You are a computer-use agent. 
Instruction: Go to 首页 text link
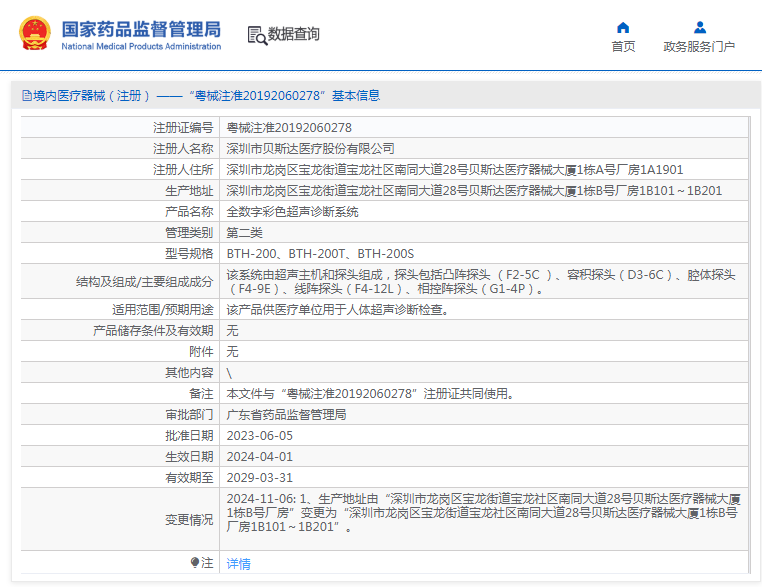[x=623, y=47]
